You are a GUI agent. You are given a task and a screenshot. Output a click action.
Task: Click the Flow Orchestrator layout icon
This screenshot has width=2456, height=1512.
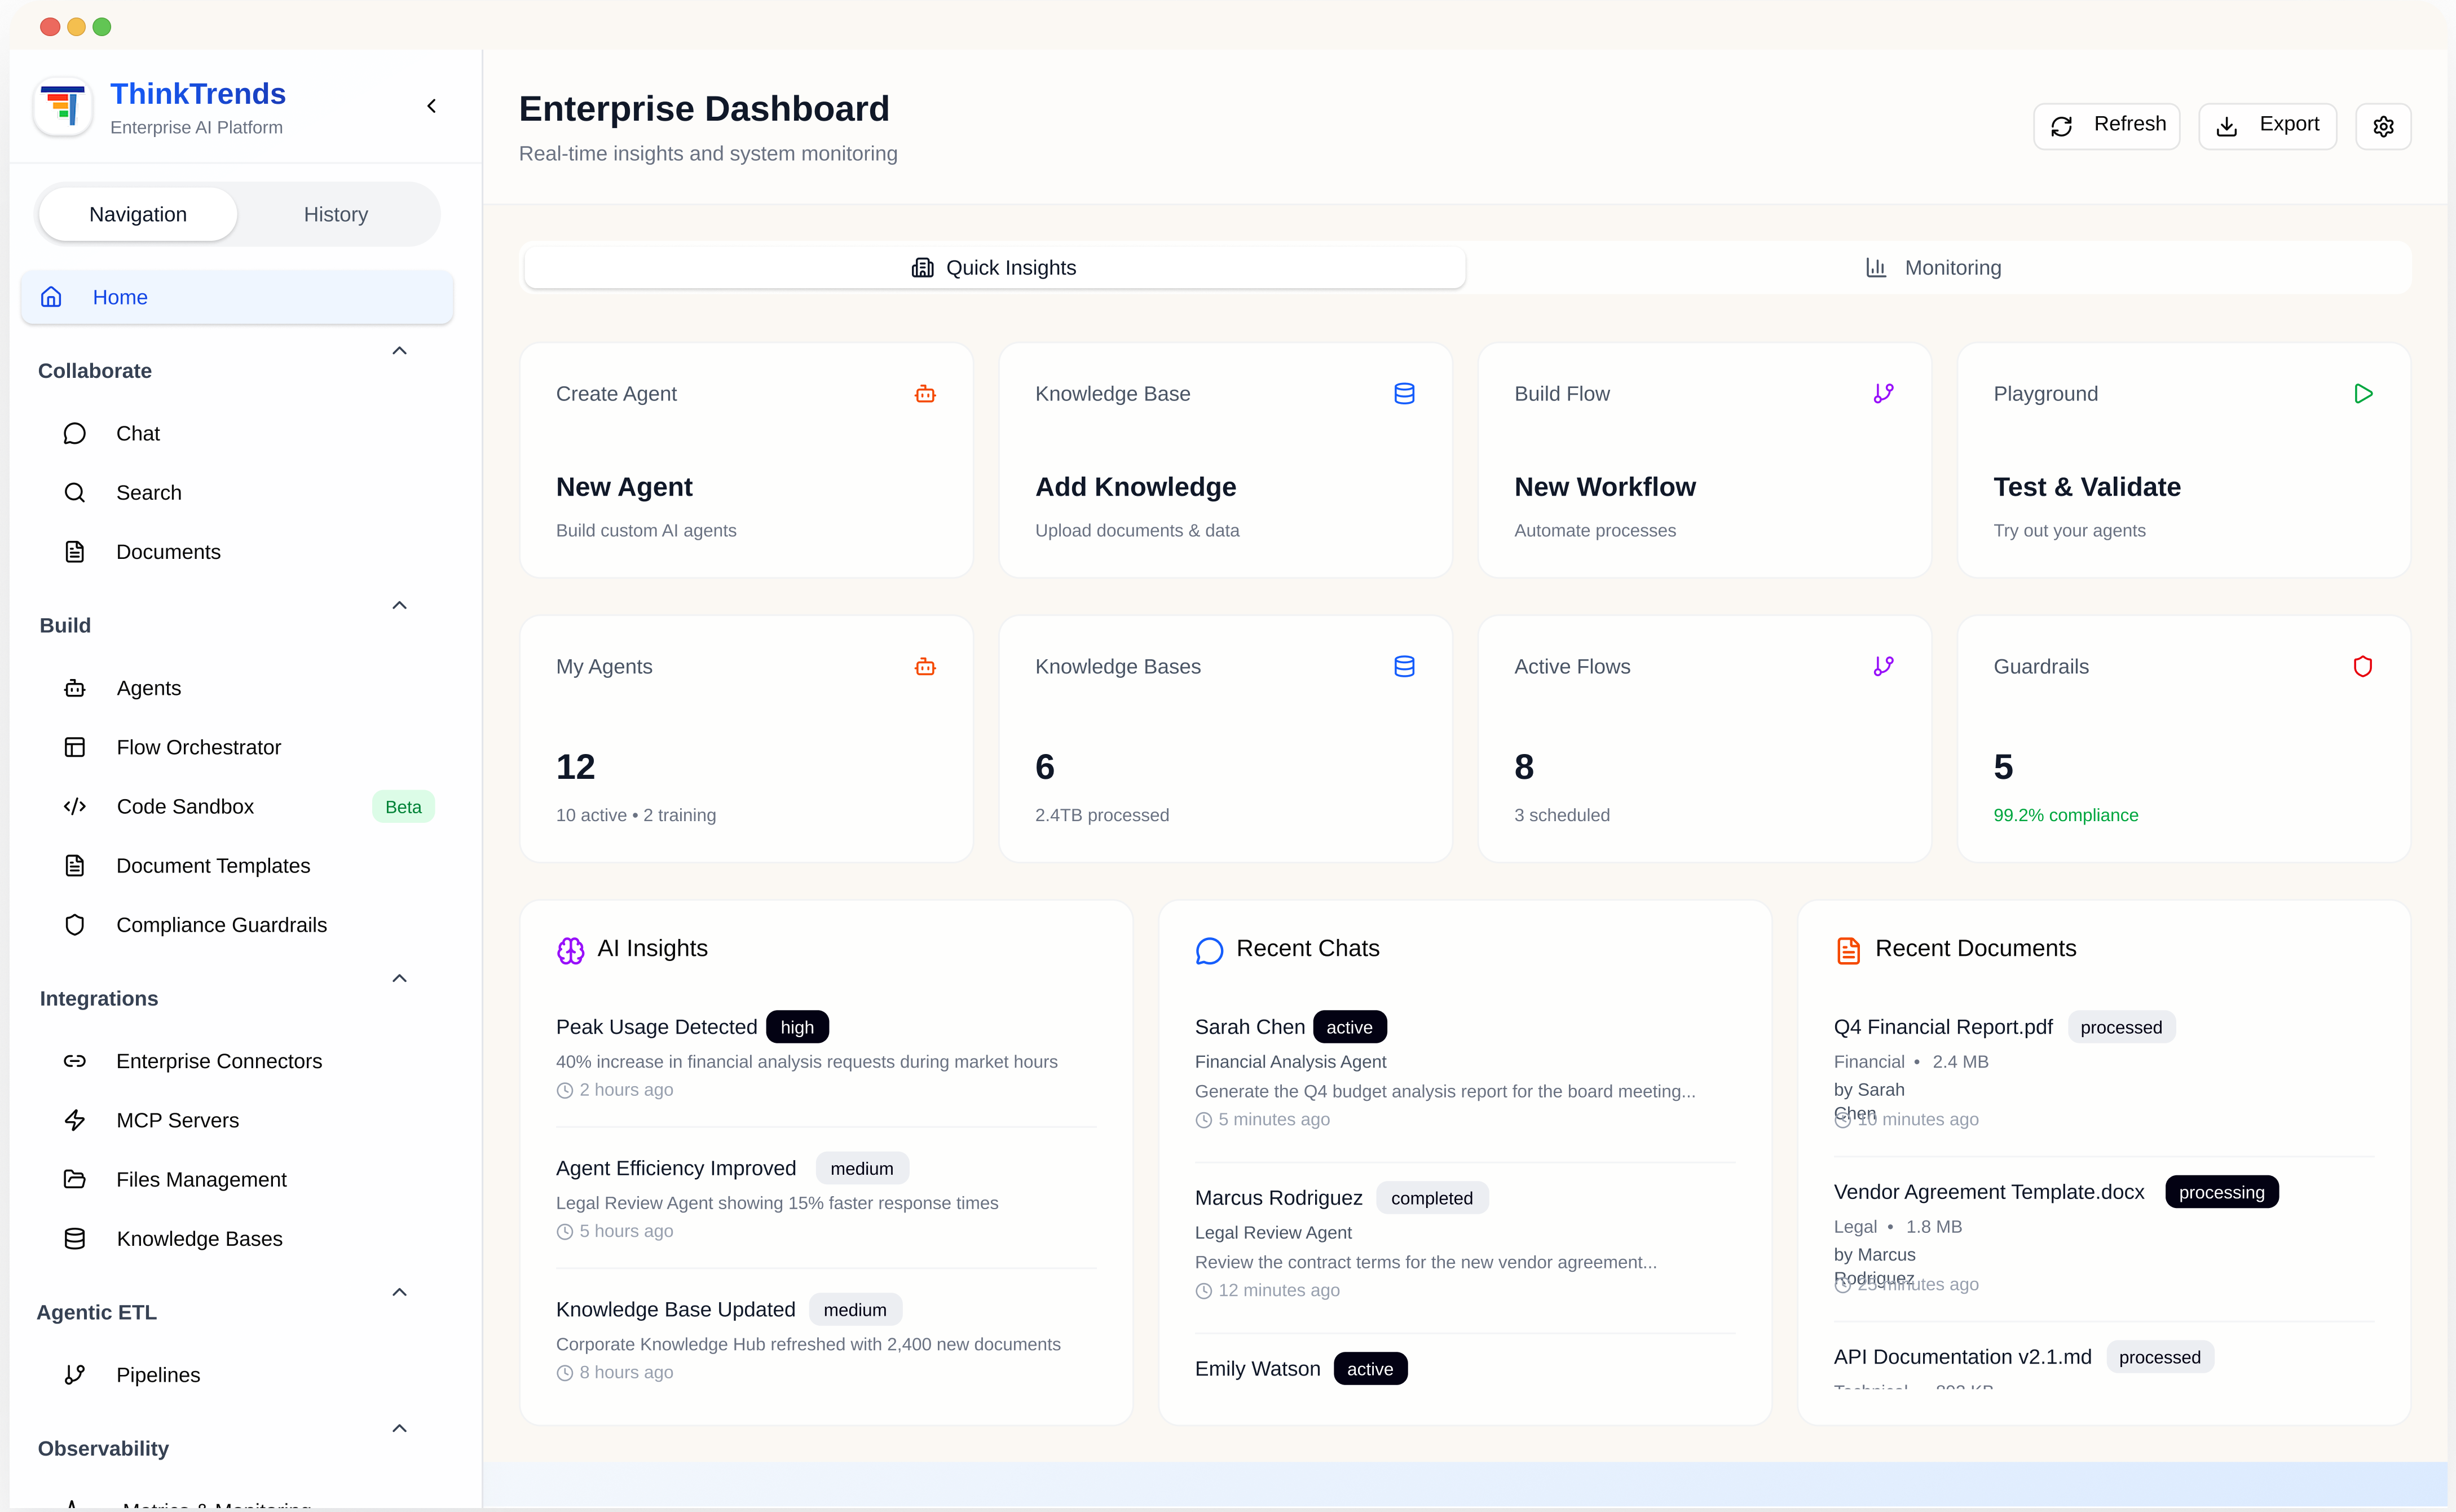pos(75,747)
